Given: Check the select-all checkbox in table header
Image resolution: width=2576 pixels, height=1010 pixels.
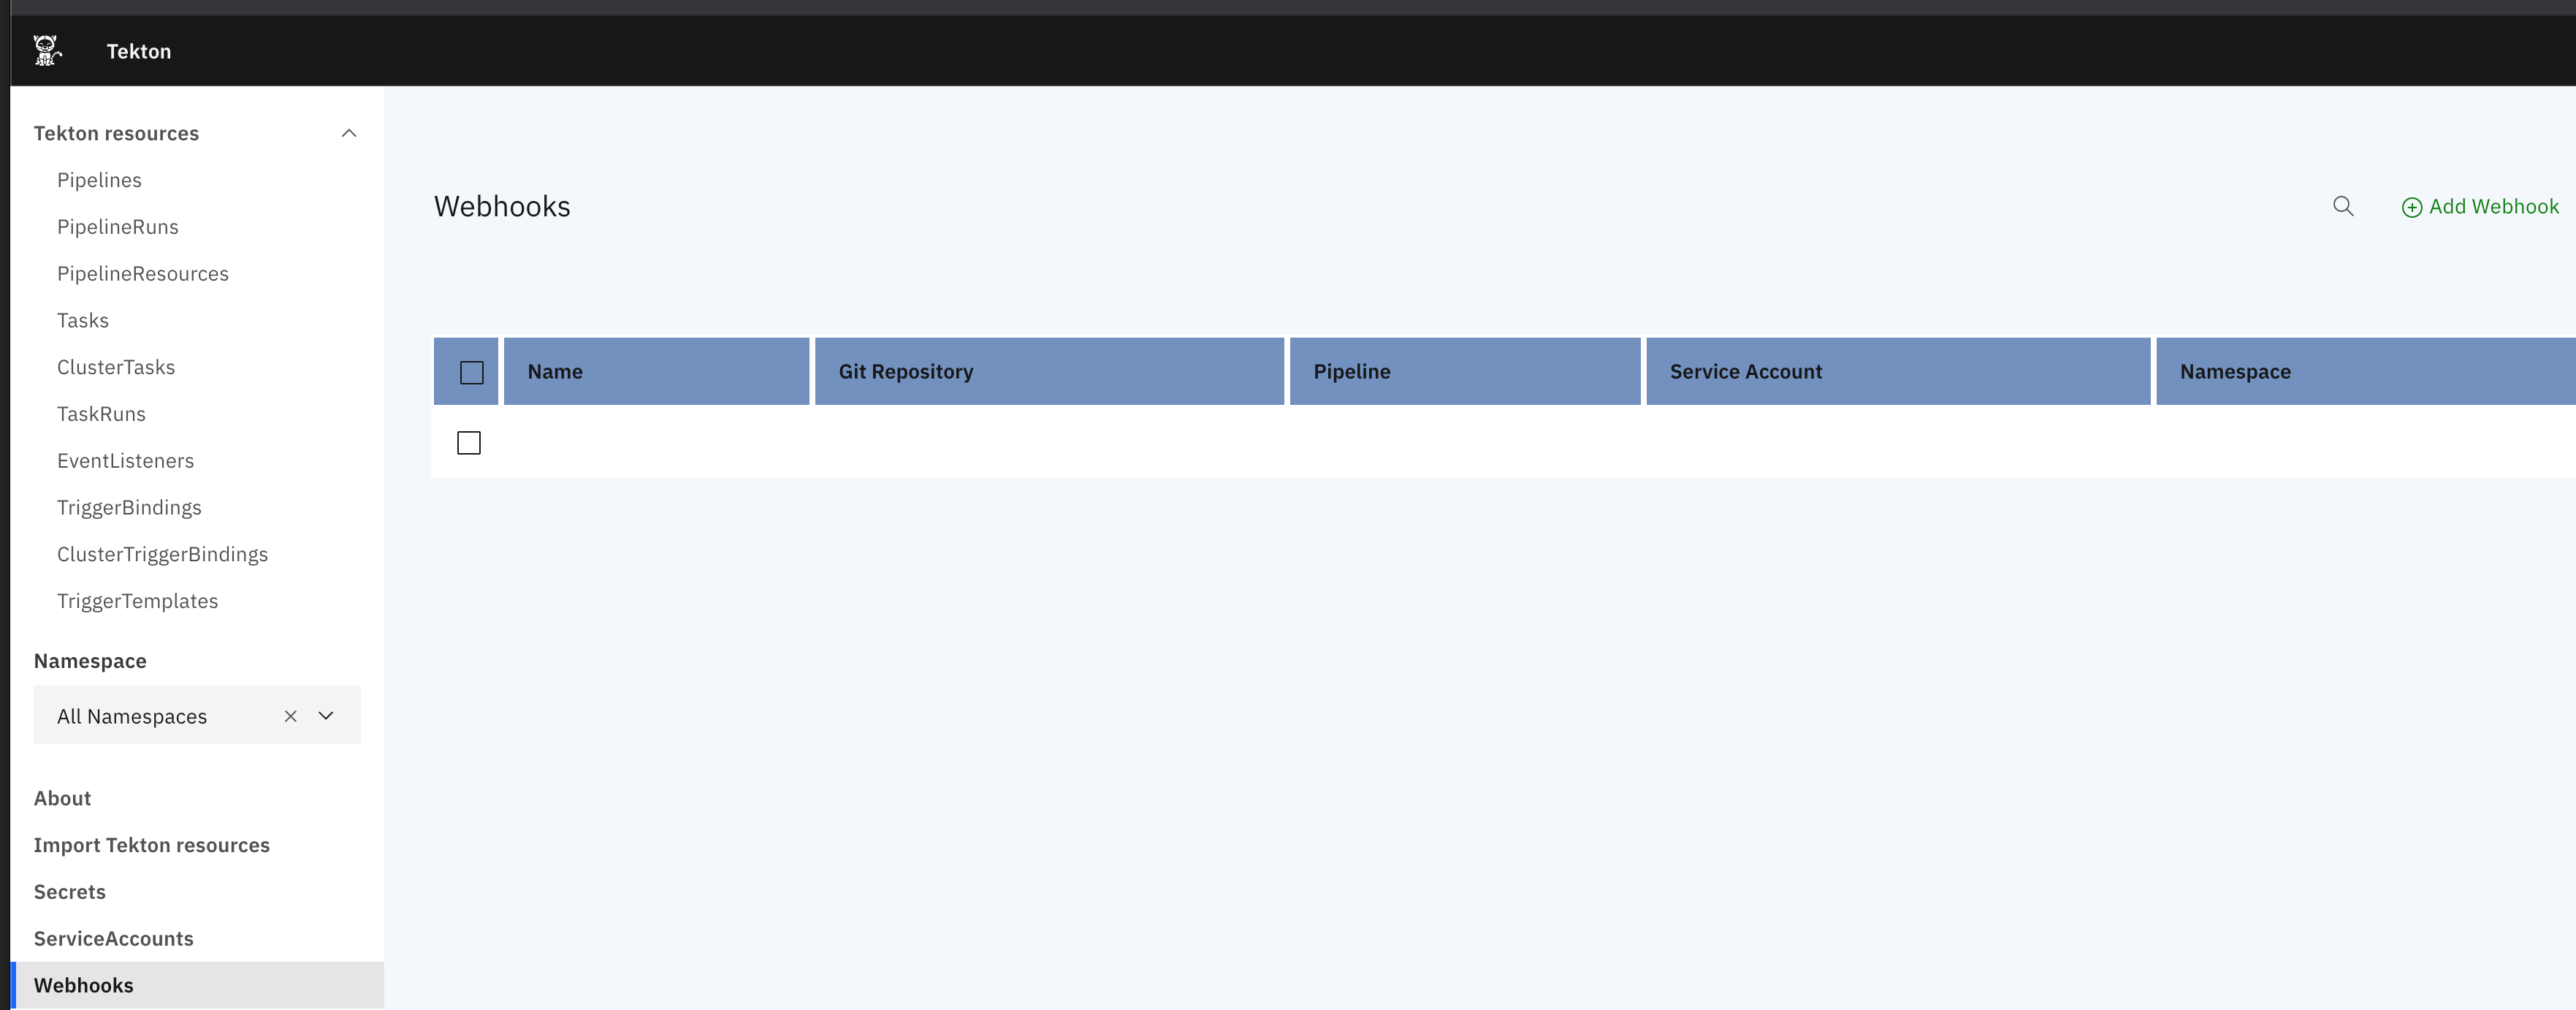Looking at the screenshot, I should (470, 371).
